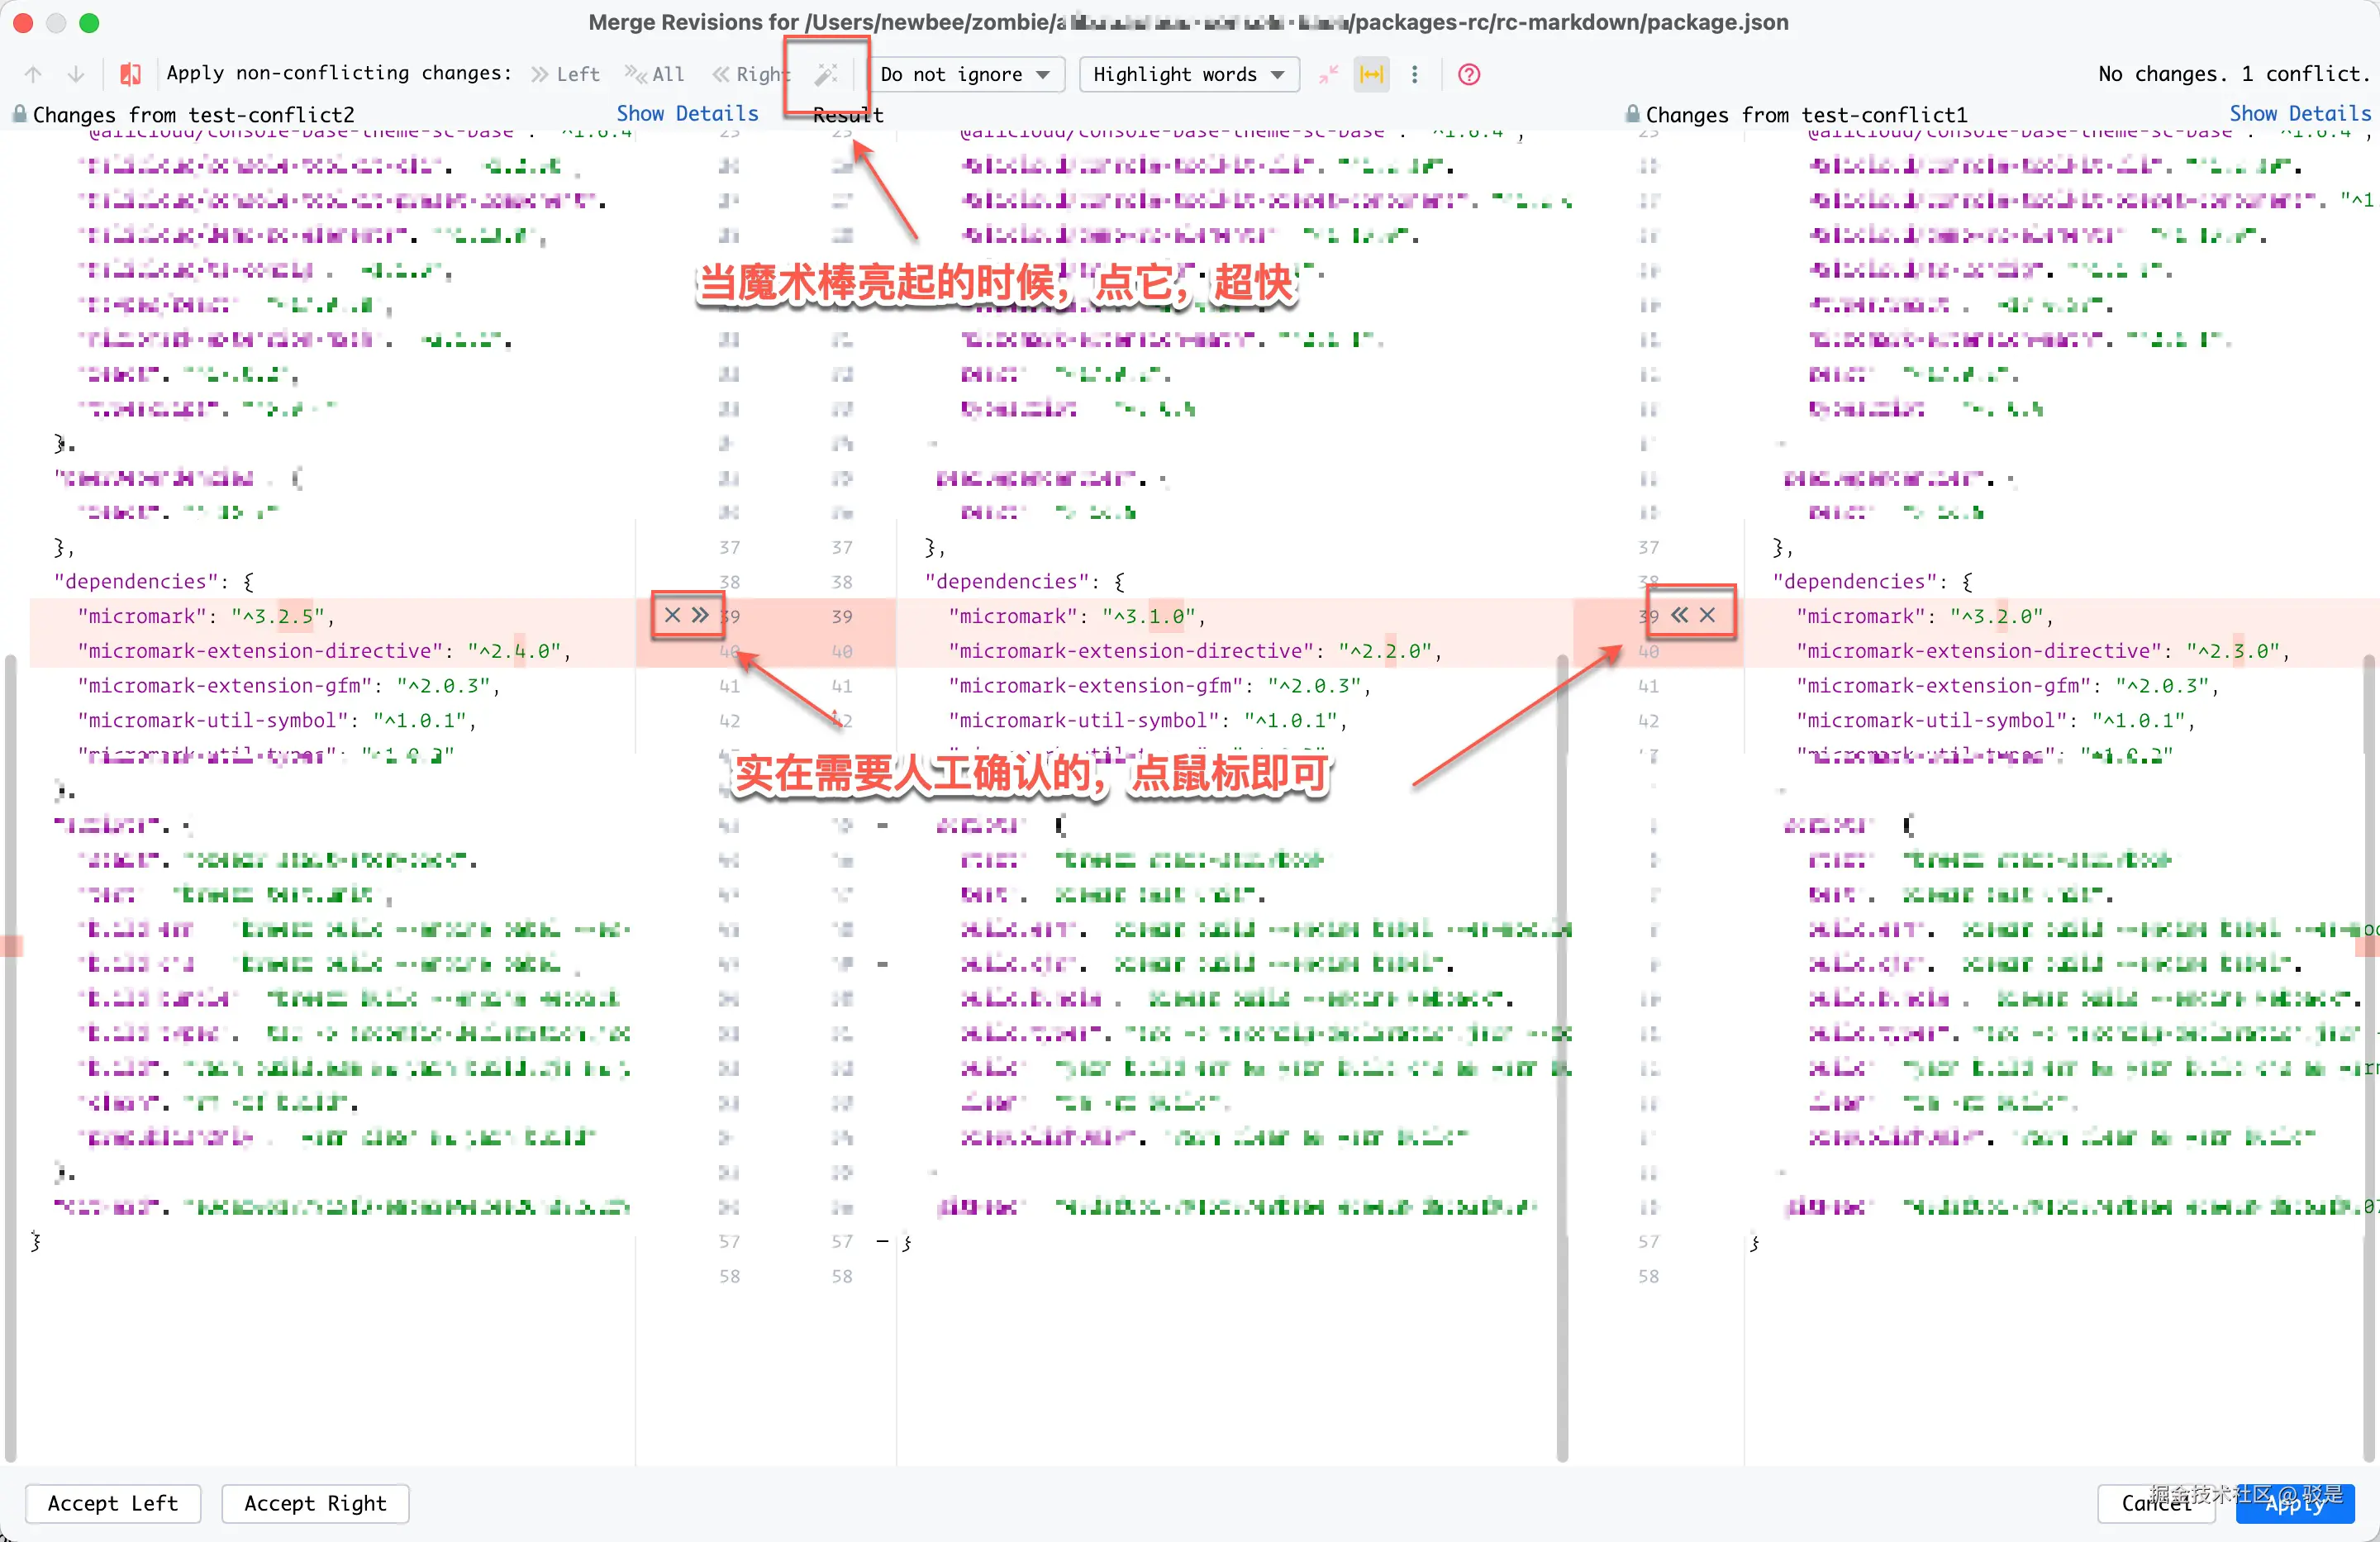Click the Accept Left button
The height and width of the screenshot is (1542, 2380).
(x=112, y=1503)
